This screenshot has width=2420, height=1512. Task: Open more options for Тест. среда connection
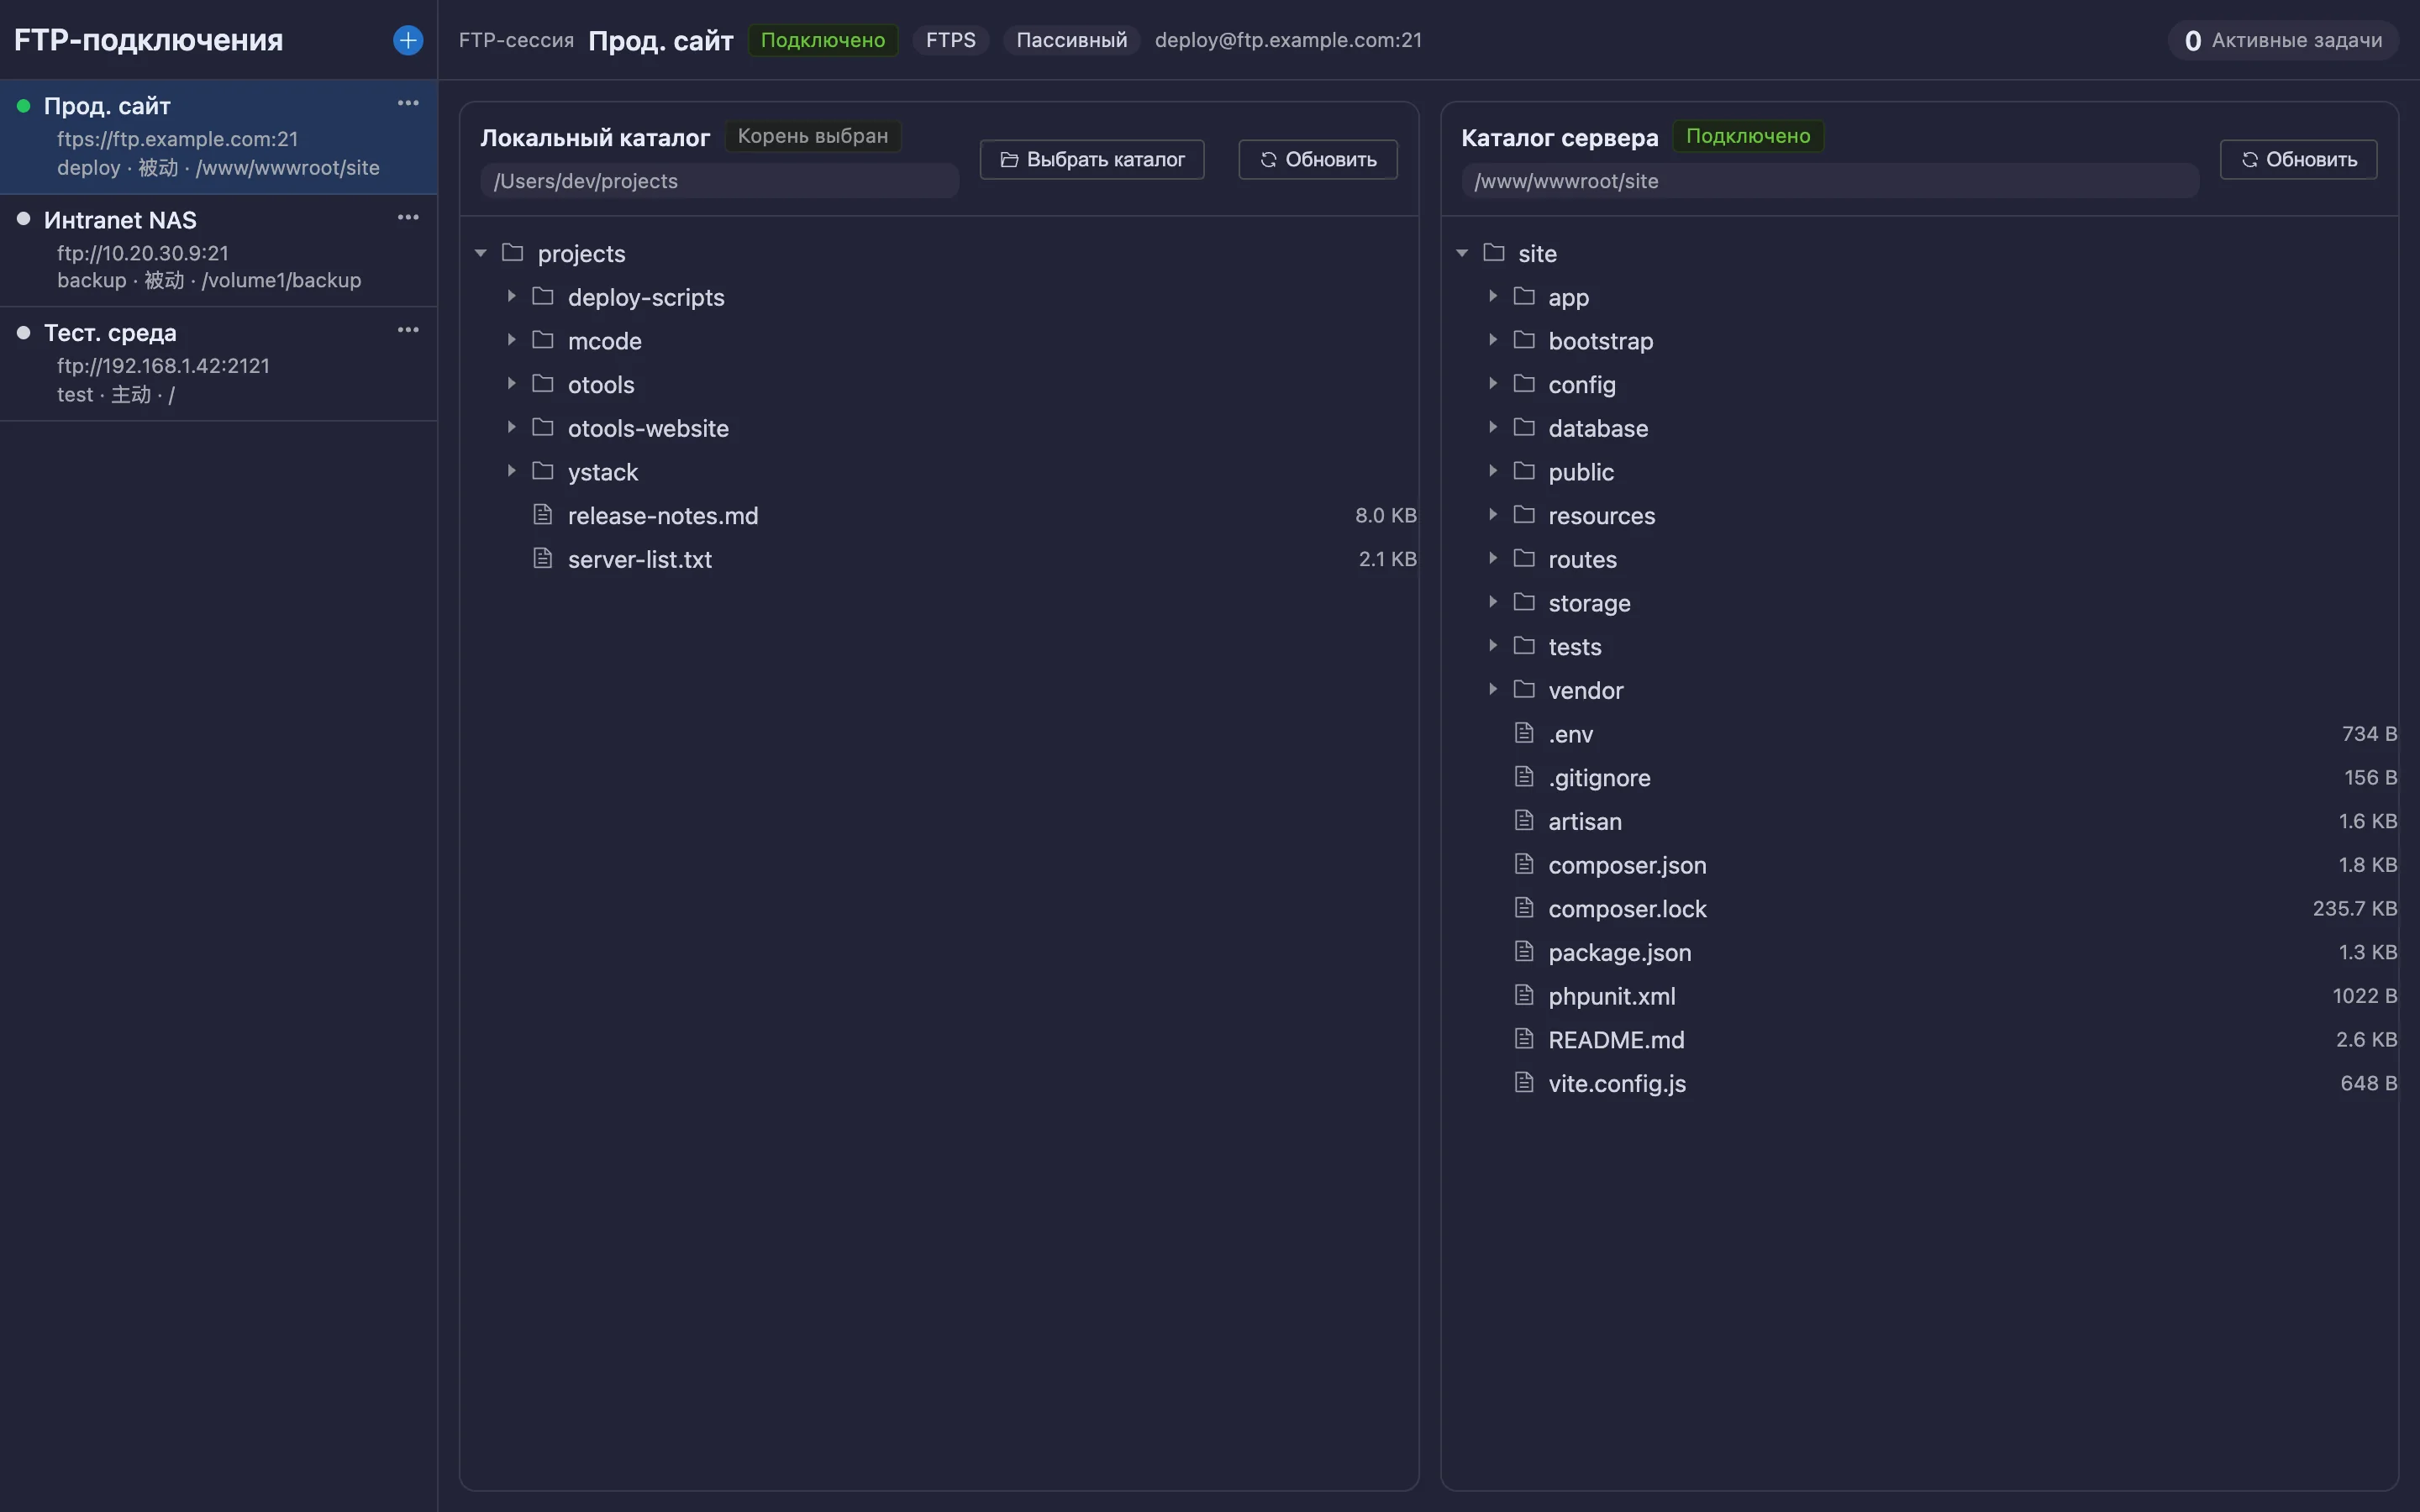tap(408, 330)
